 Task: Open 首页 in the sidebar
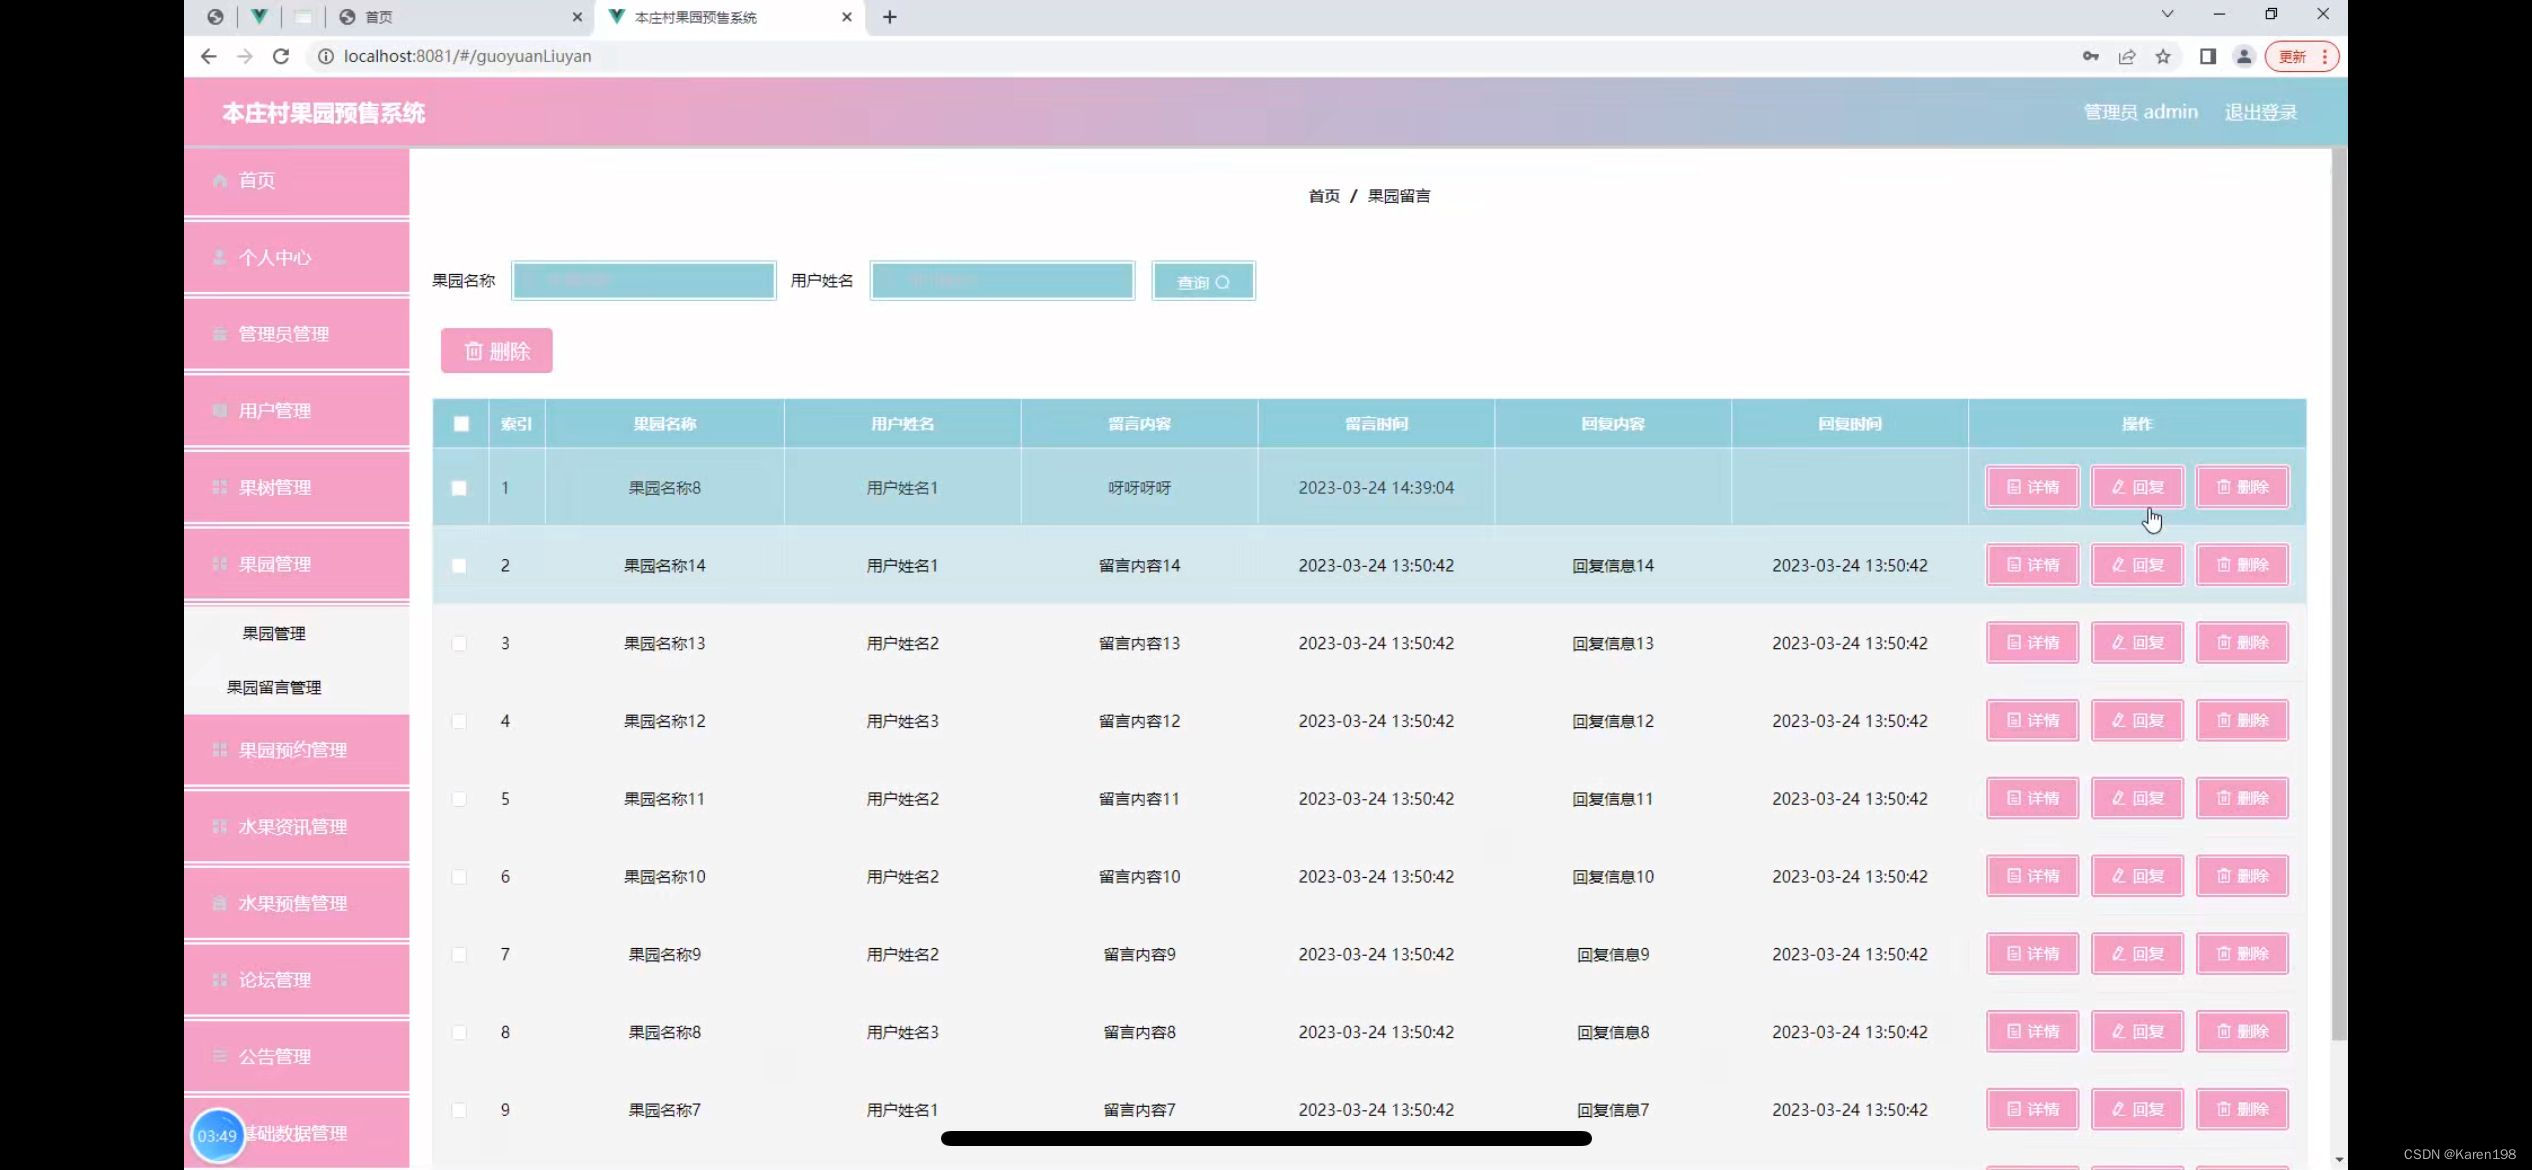click(x=296, y=181)
